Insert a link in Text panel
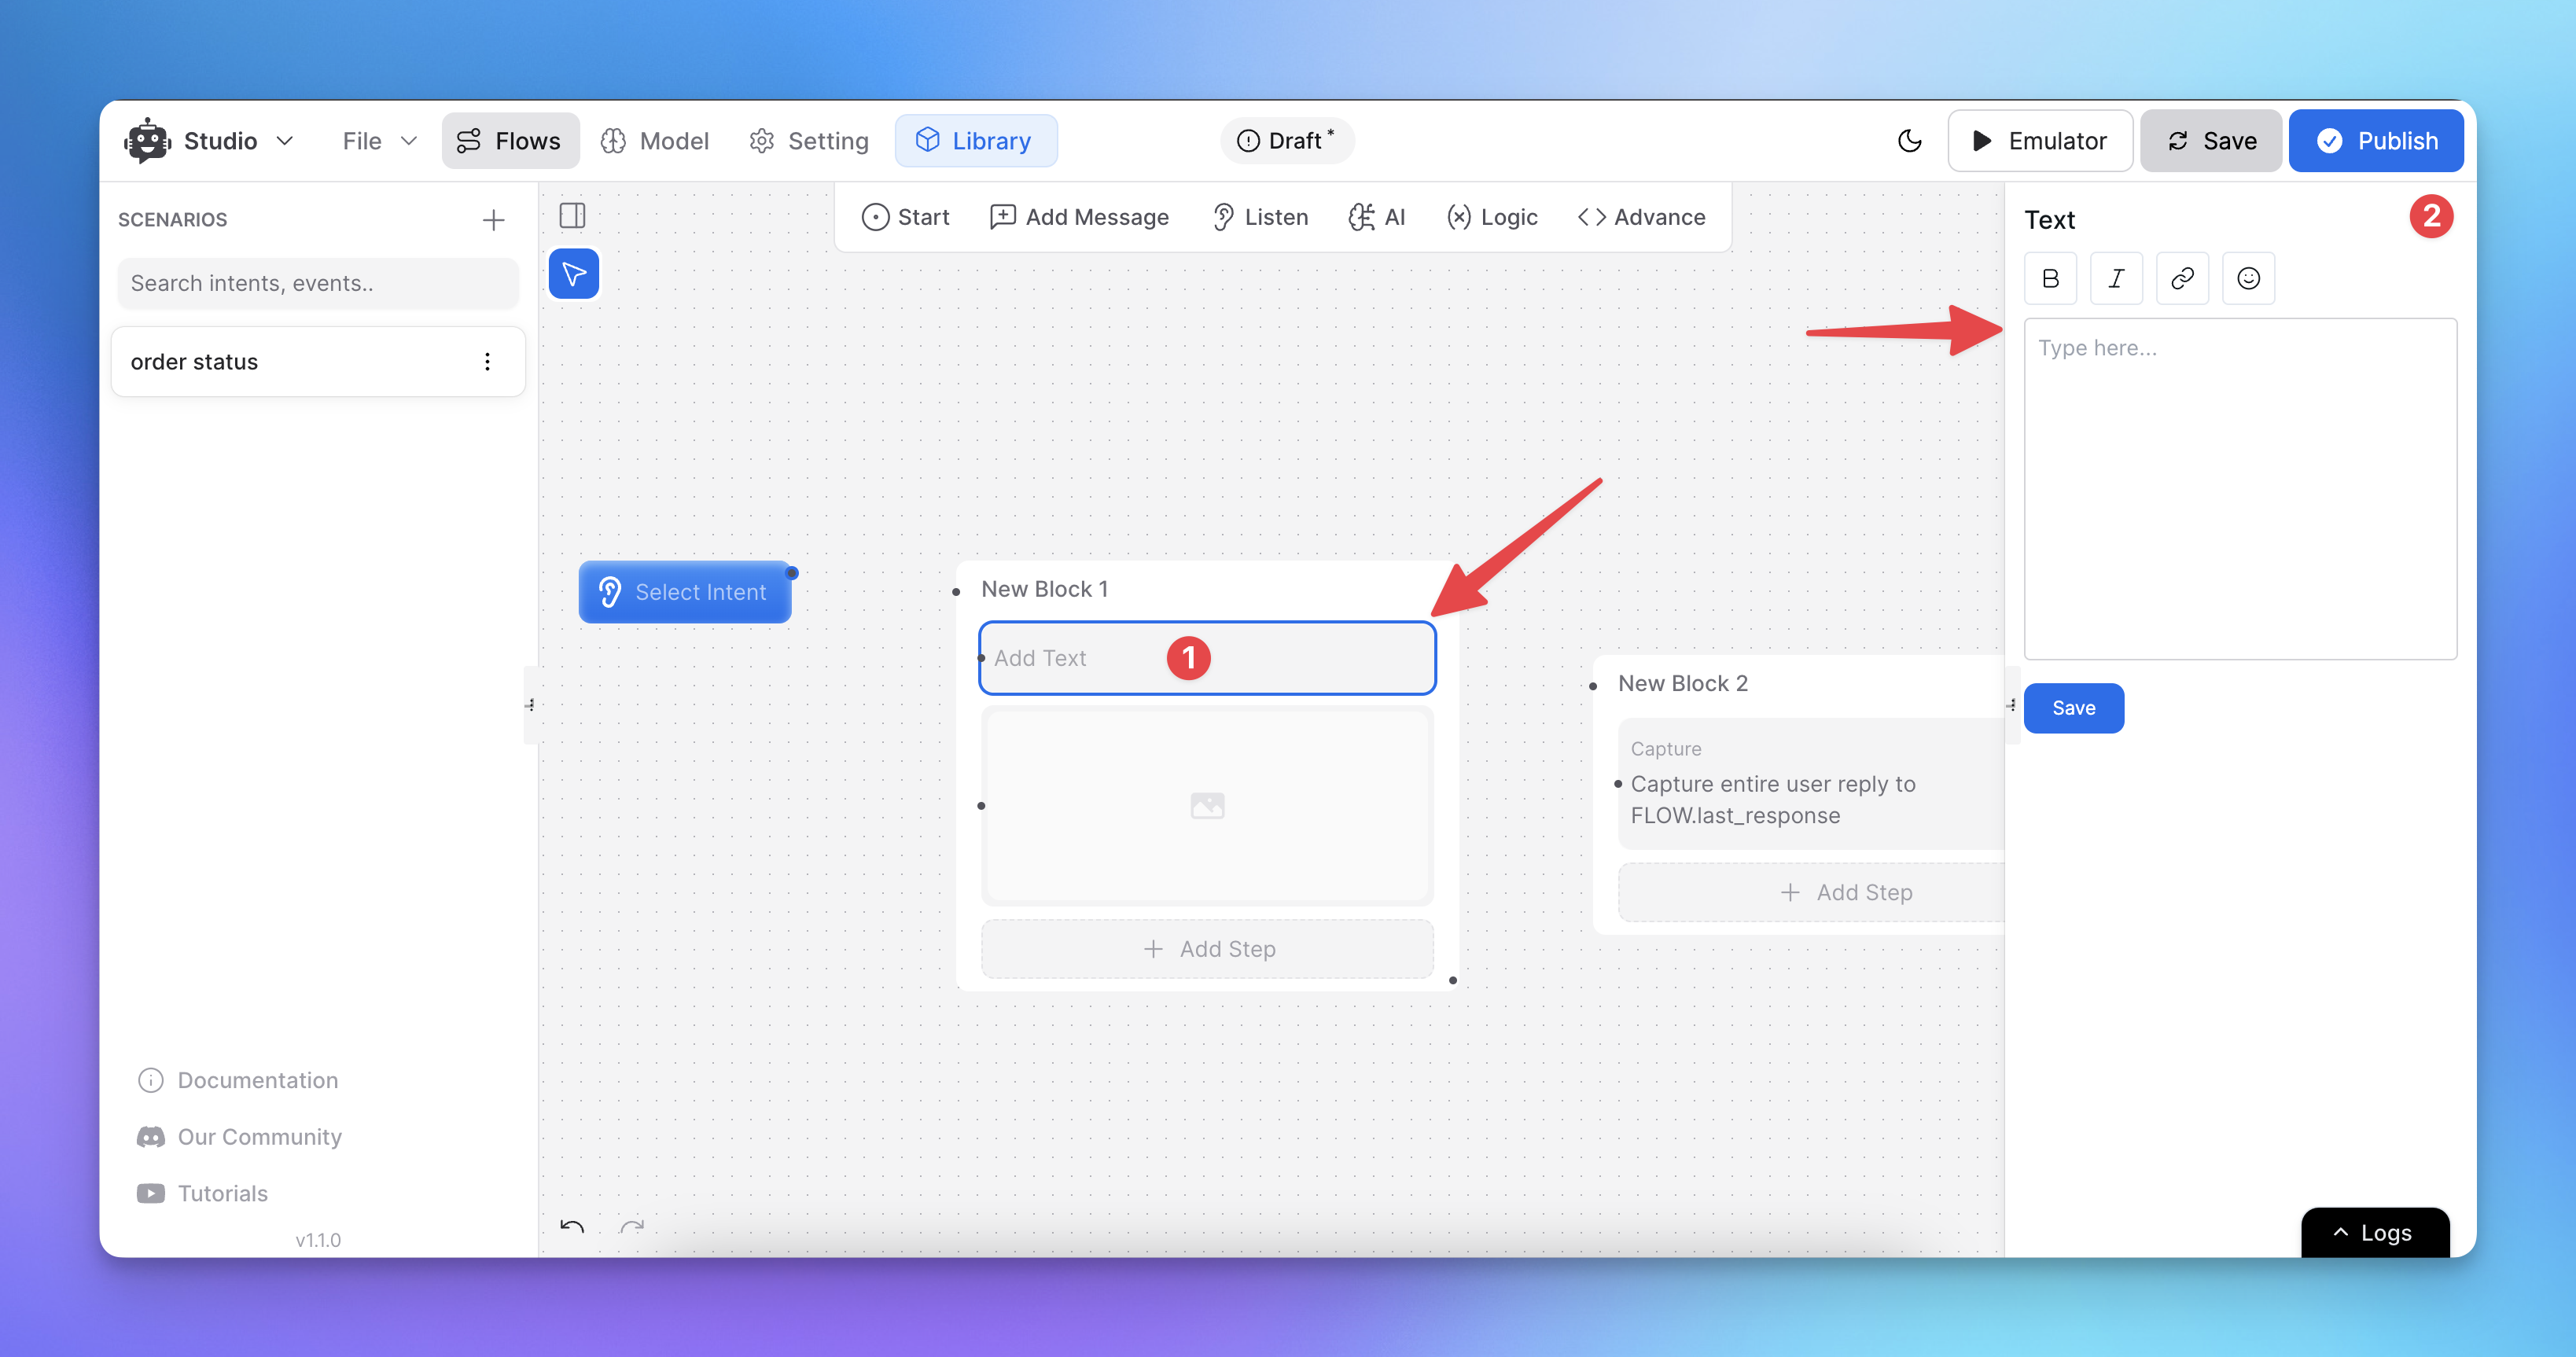 (2182, 278)
